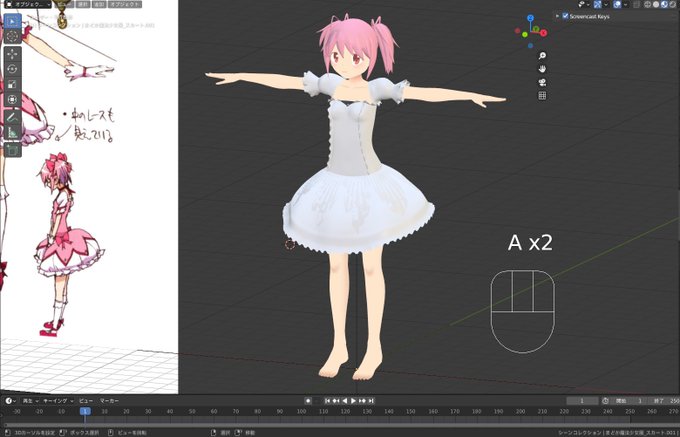Viewport: 680px width, 437px height.
Task: Click frame 100 on the timeline ruler
Action: point(301,411)
